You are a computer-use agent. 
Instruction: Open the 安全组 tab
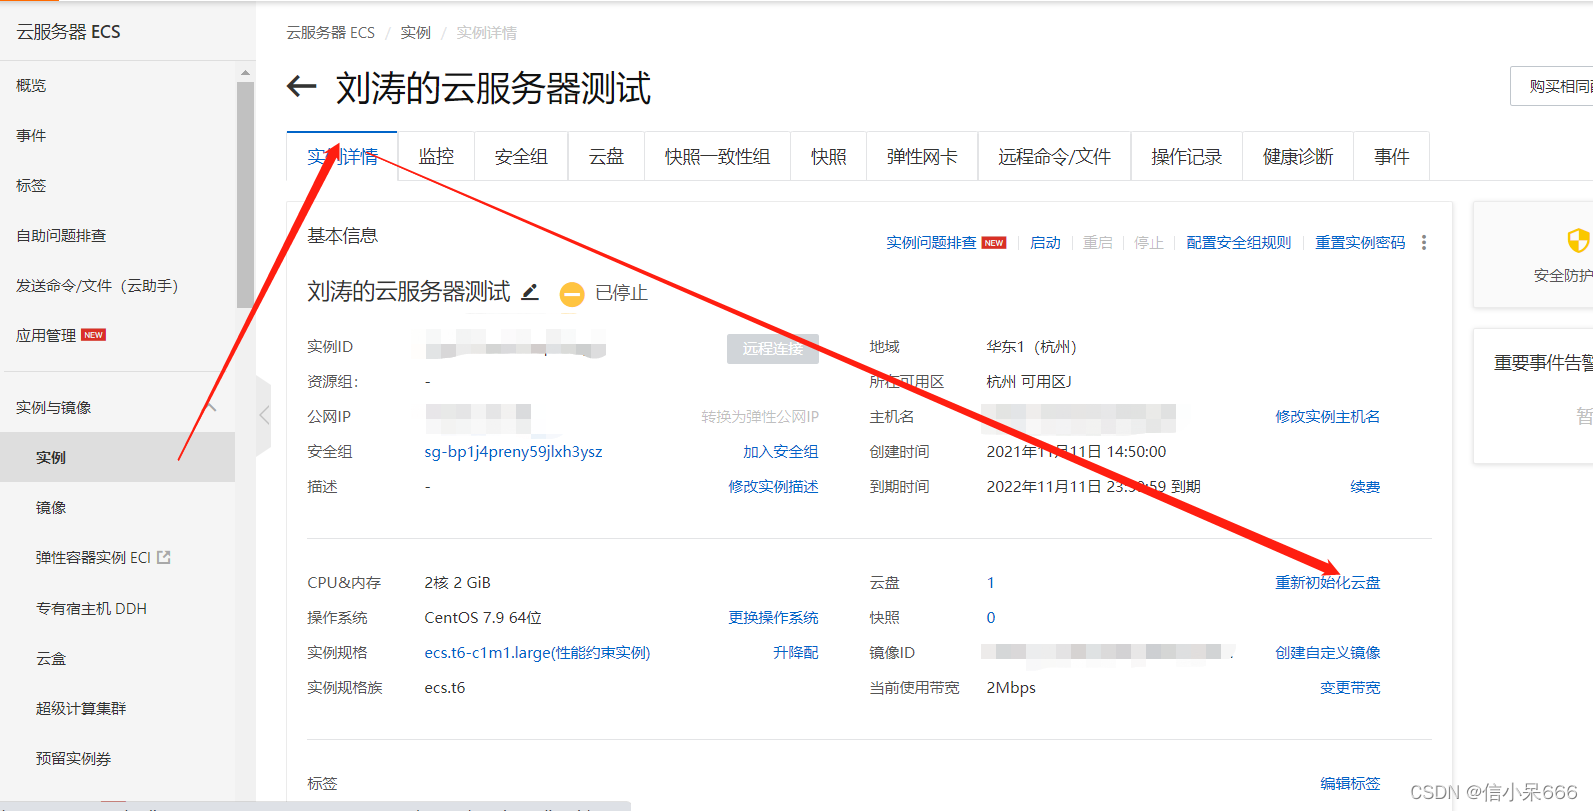521,156
